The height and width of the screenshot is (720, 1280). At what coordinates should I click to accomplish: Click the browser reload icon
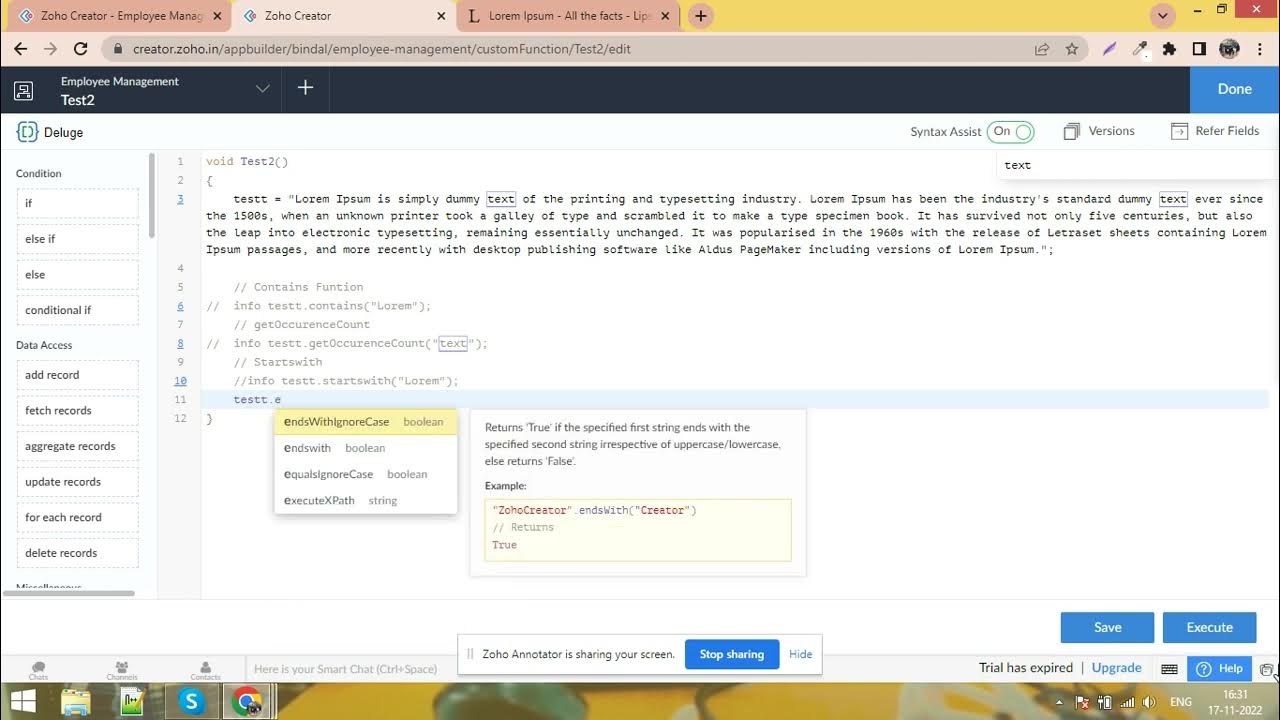[x=81, y=48]
